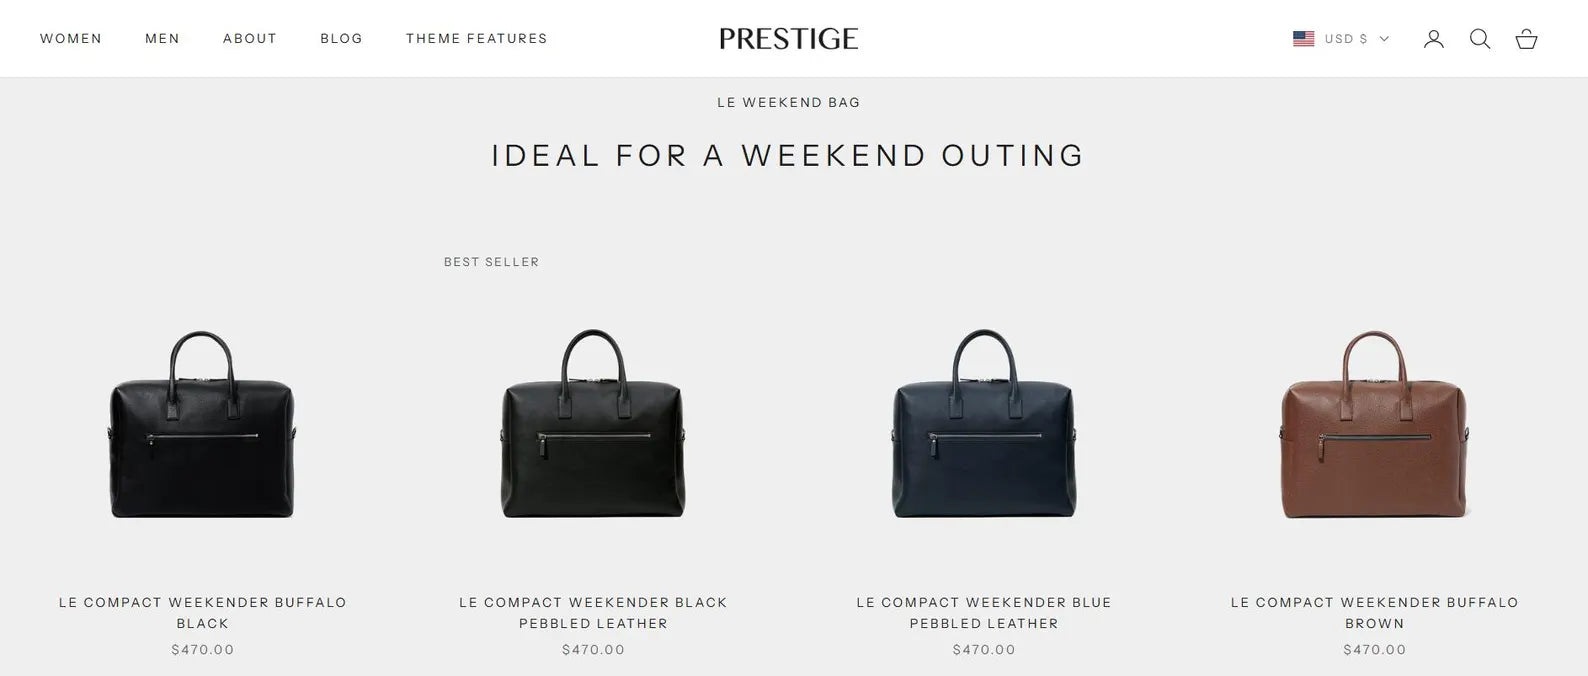Open the Women menu
This screenshot has width=1588, height=676.
pos(71,39)
